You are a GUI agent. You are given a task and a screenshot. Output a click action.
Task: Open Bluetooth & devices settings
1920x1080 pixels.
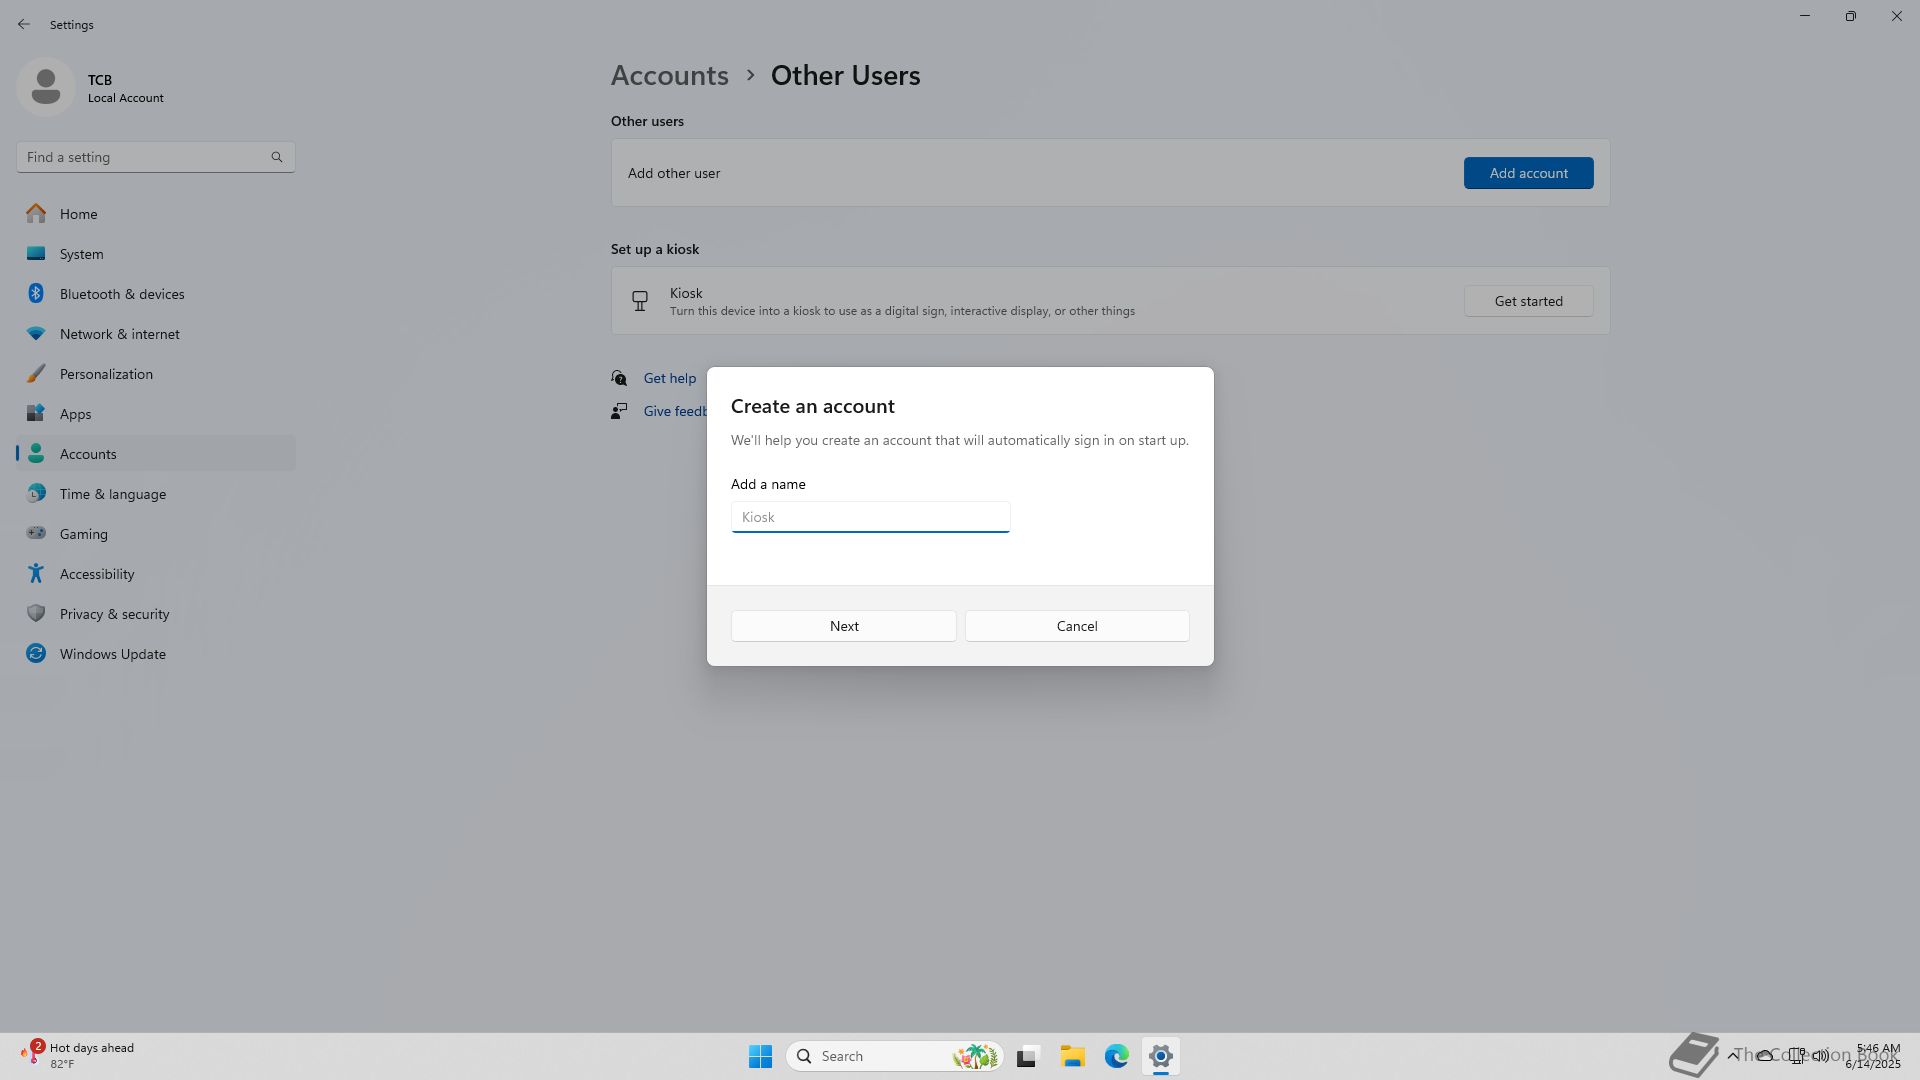(121, 294)
